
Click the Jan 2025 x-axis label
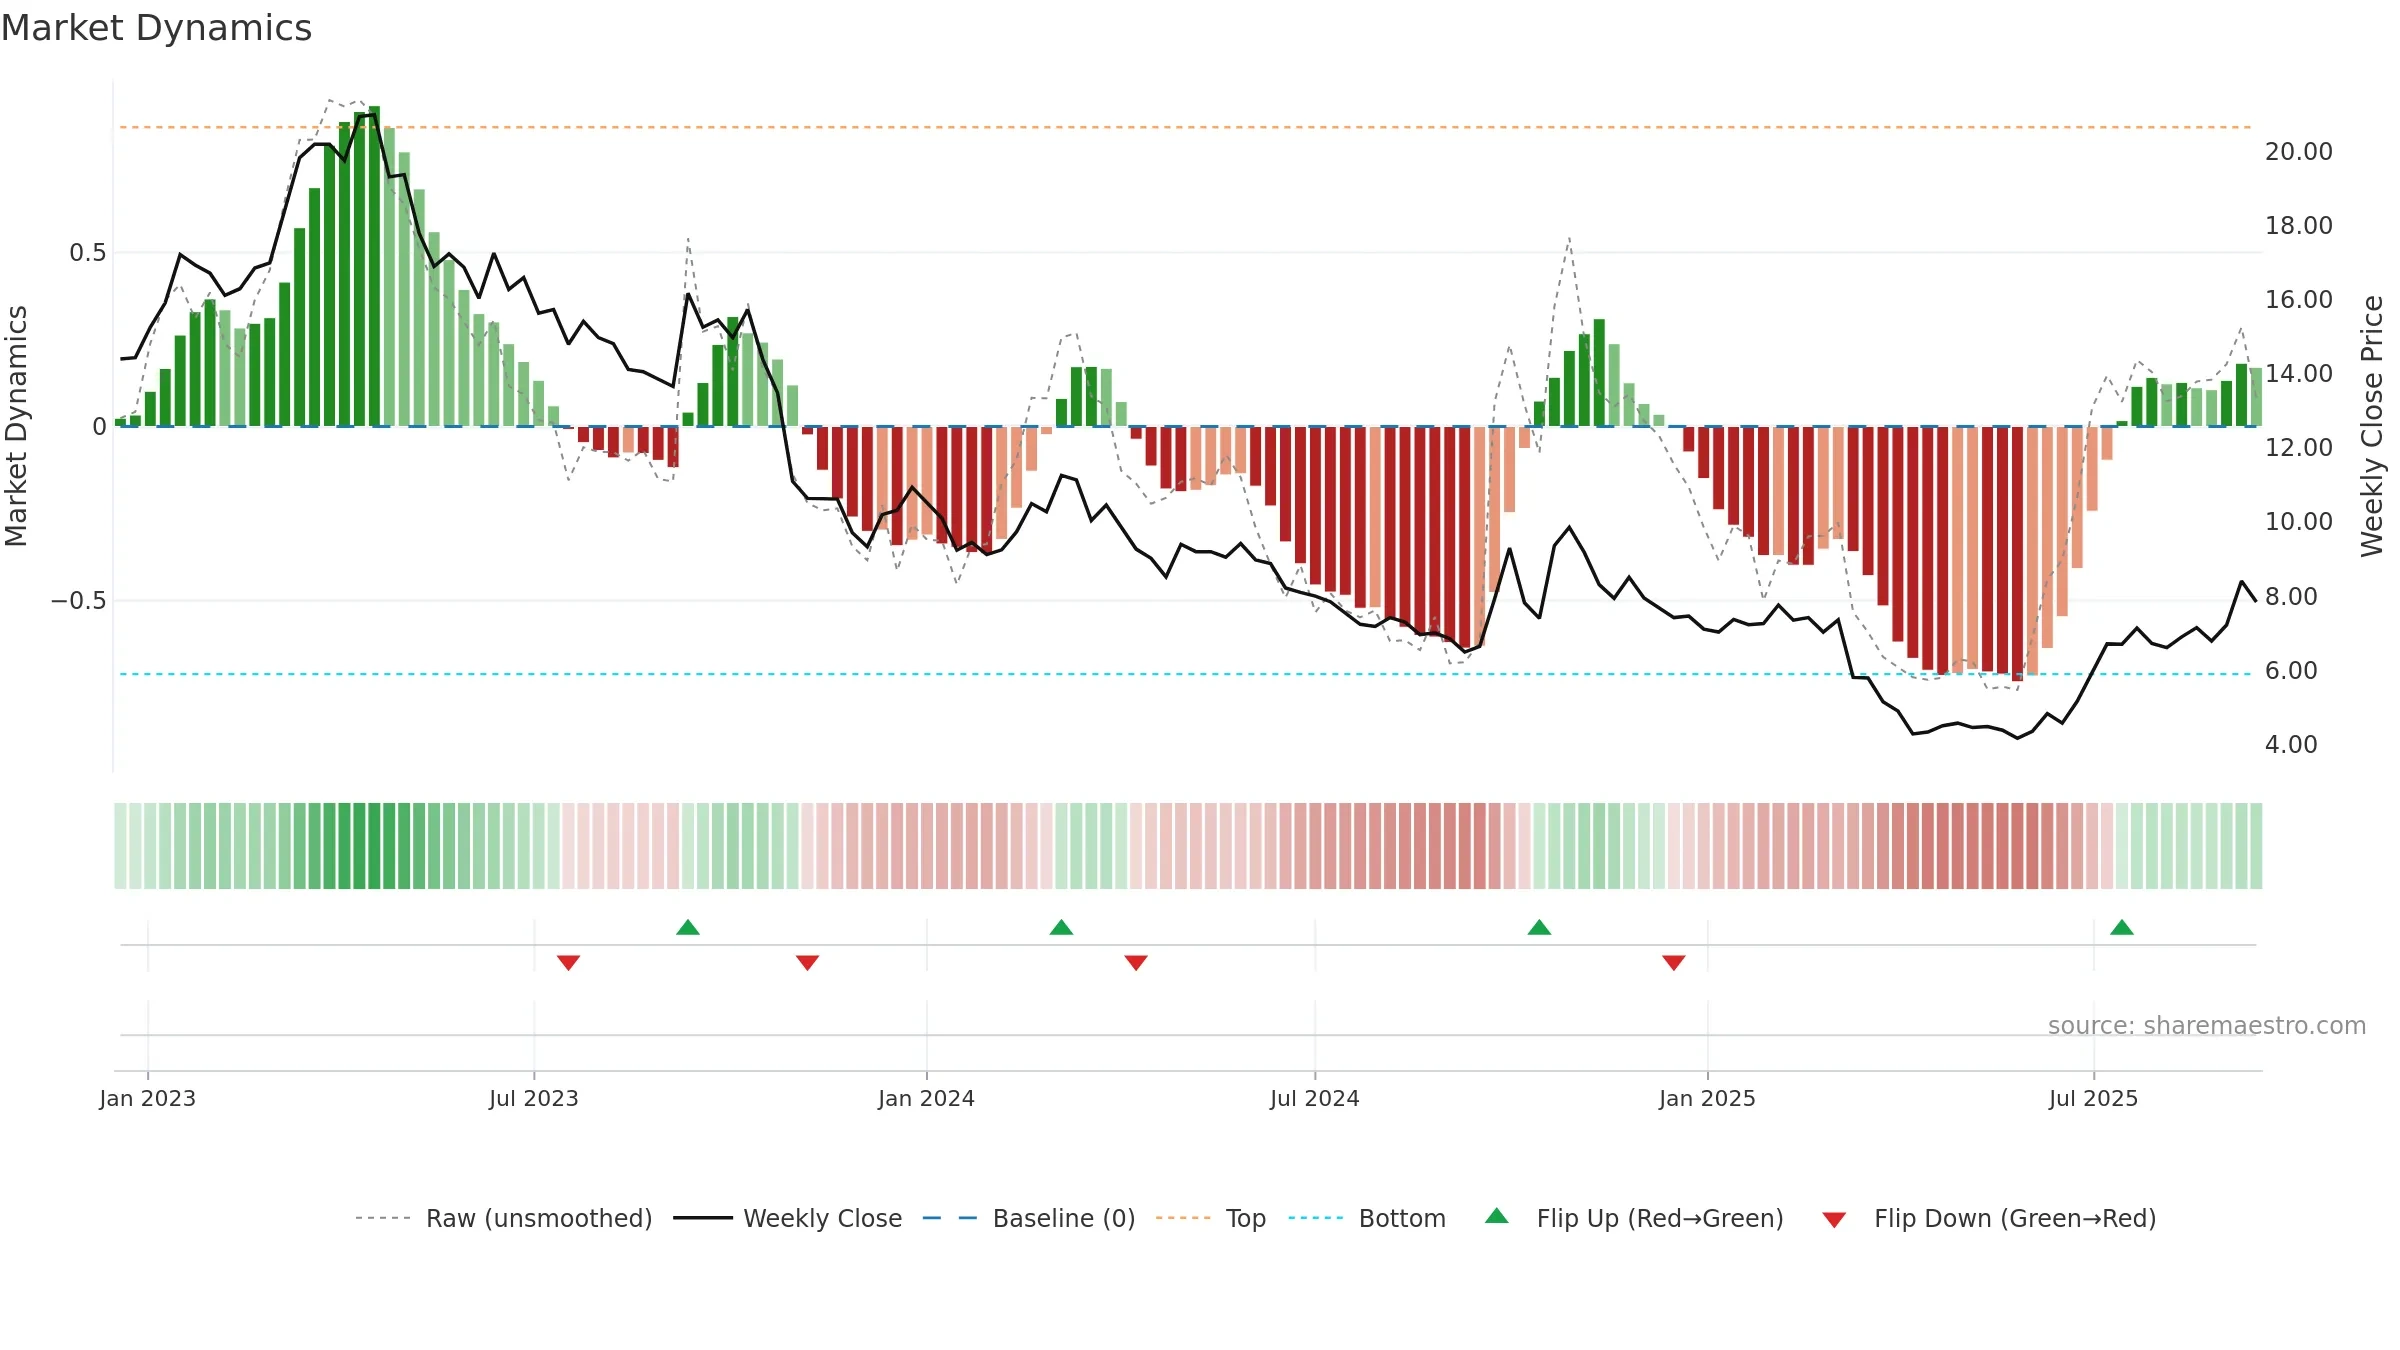(1707, 1098)
